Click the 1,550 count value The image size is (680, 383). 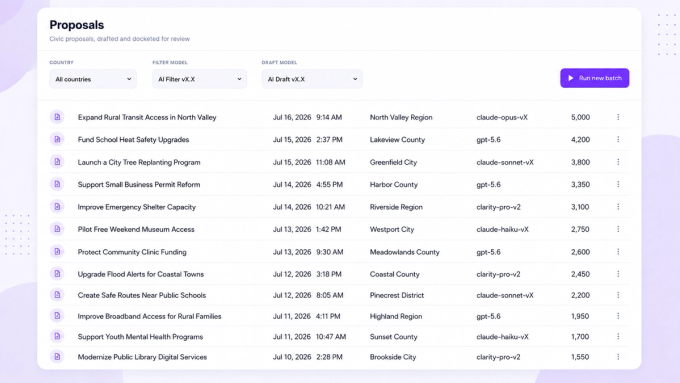[x=580, y=357]
